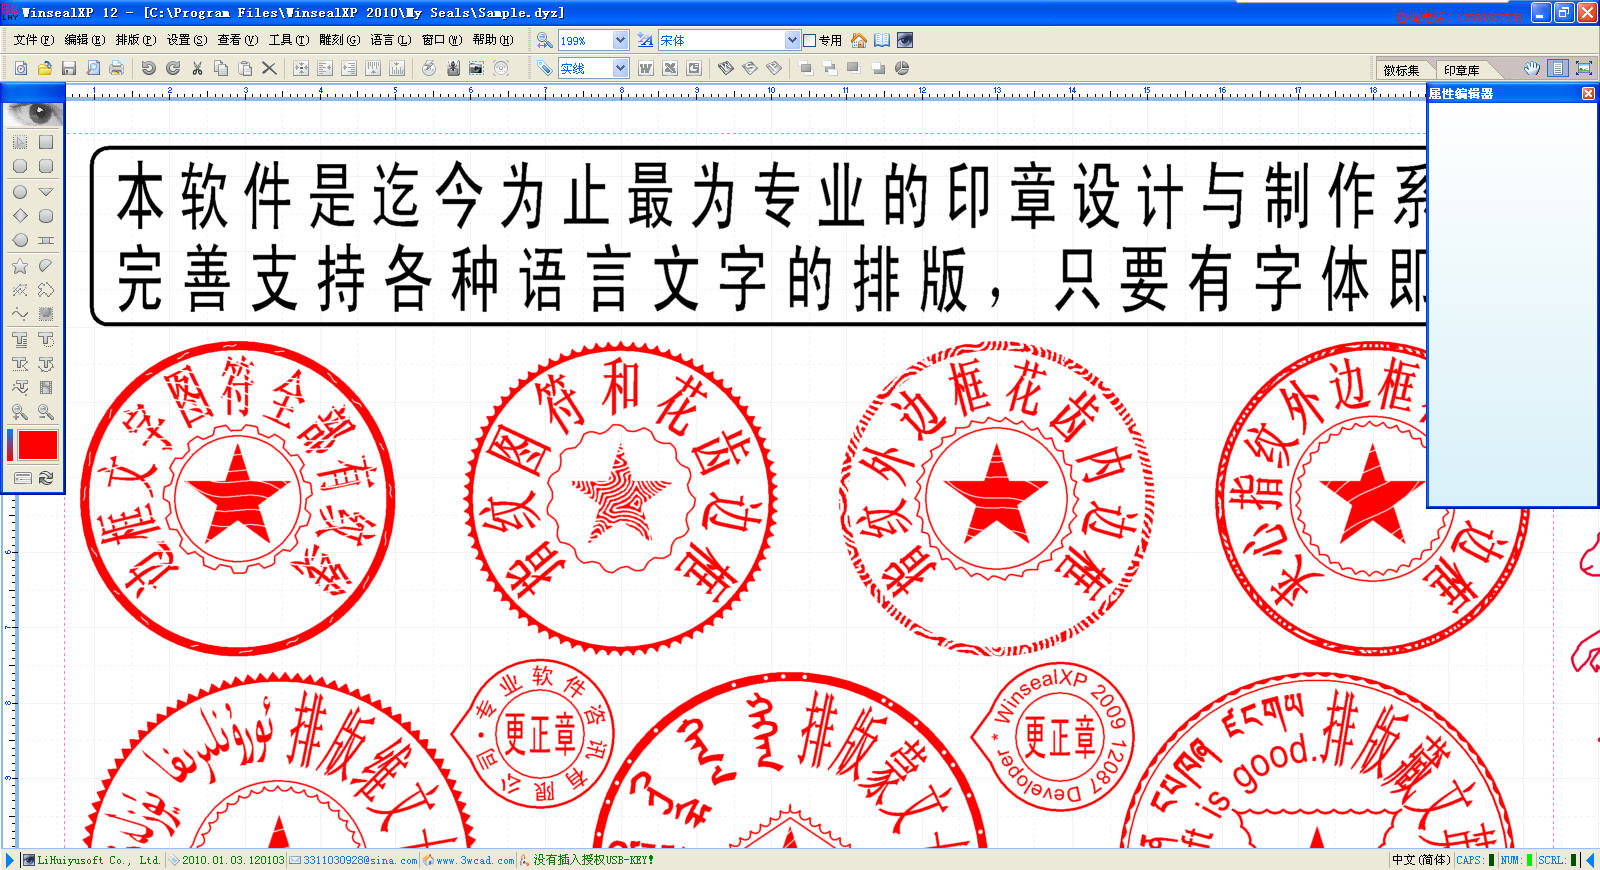Open the 帮助(H) menu
Screen dimensions: 1600x870
click(493, 40)
